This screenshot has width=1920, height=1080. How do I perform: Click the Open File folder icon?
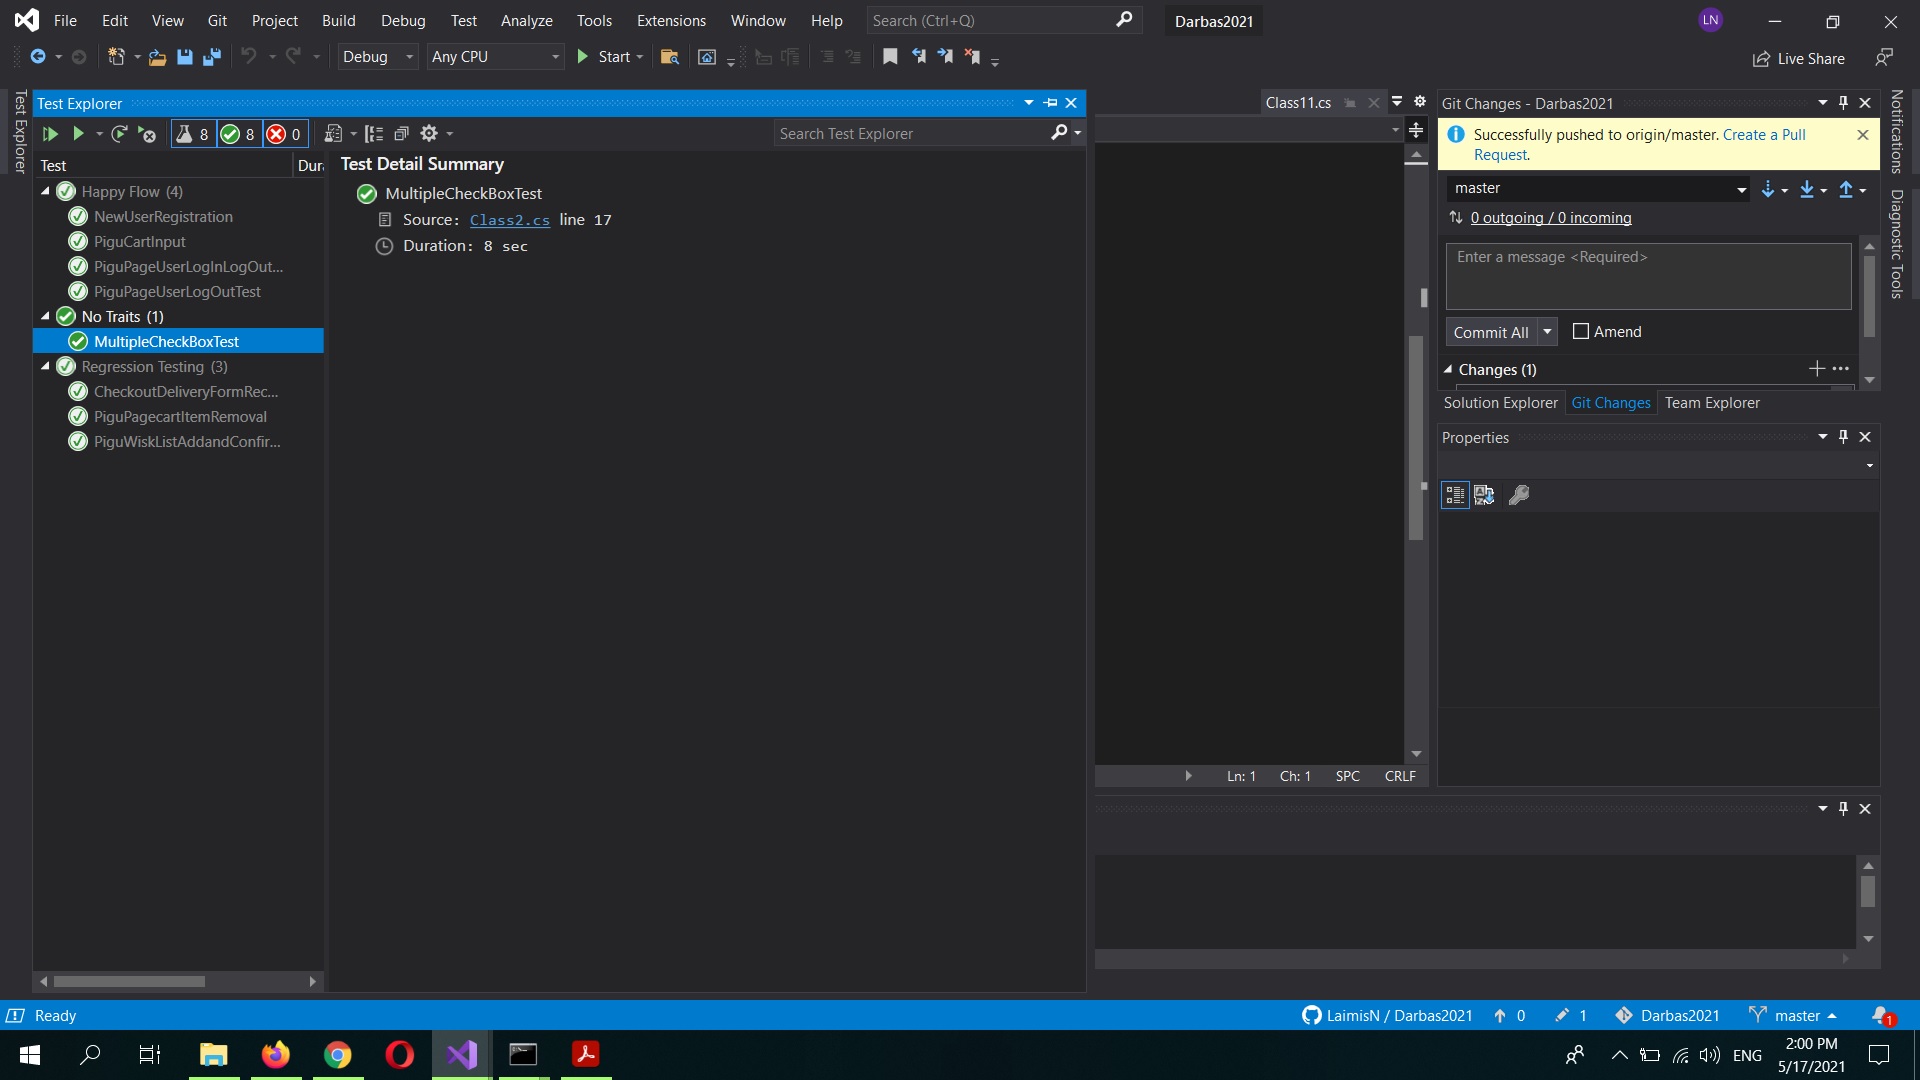pyautogui.click(x=157, y=57)
